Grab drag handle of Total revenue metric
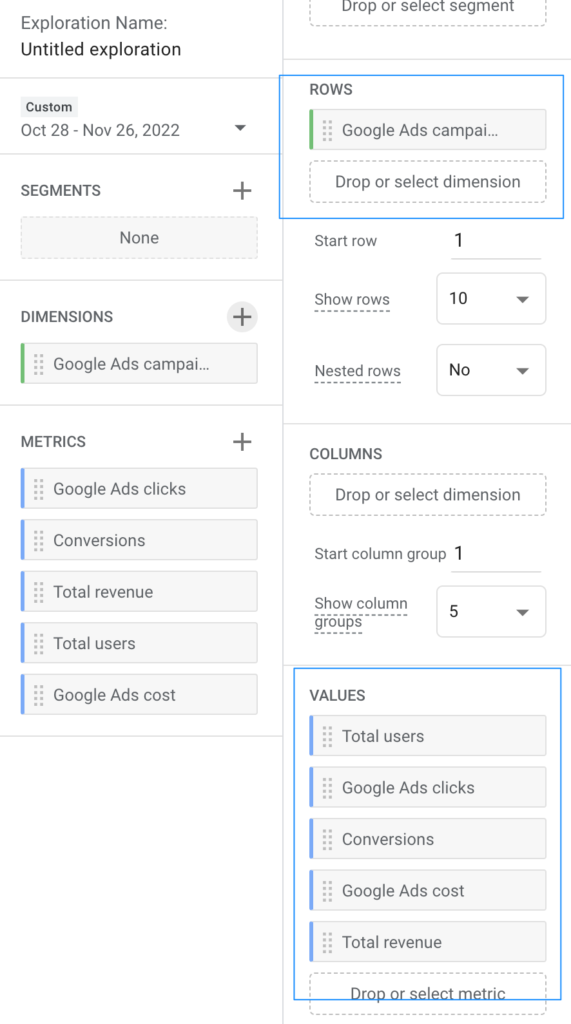The width and height of the screenshot is (571, 1024). click(x=39, y=592)
